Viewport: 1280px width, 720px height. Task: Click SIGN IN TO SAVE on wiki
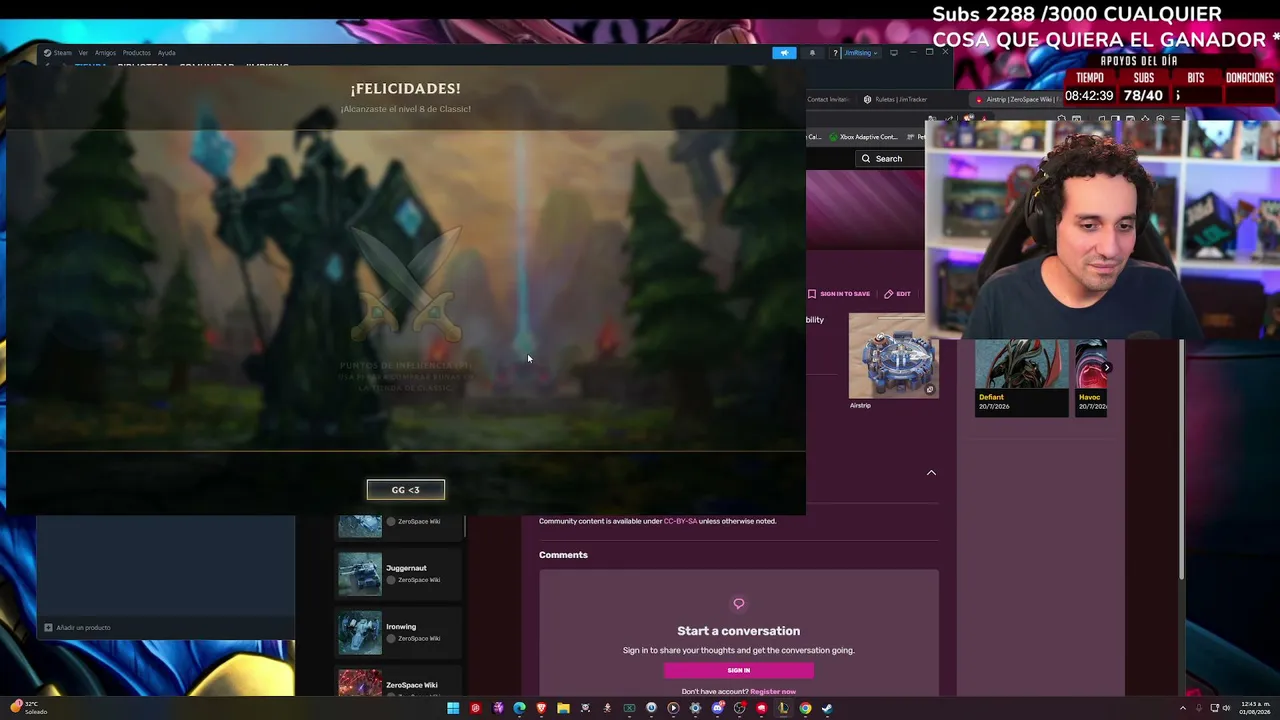(x=839, y=294)
